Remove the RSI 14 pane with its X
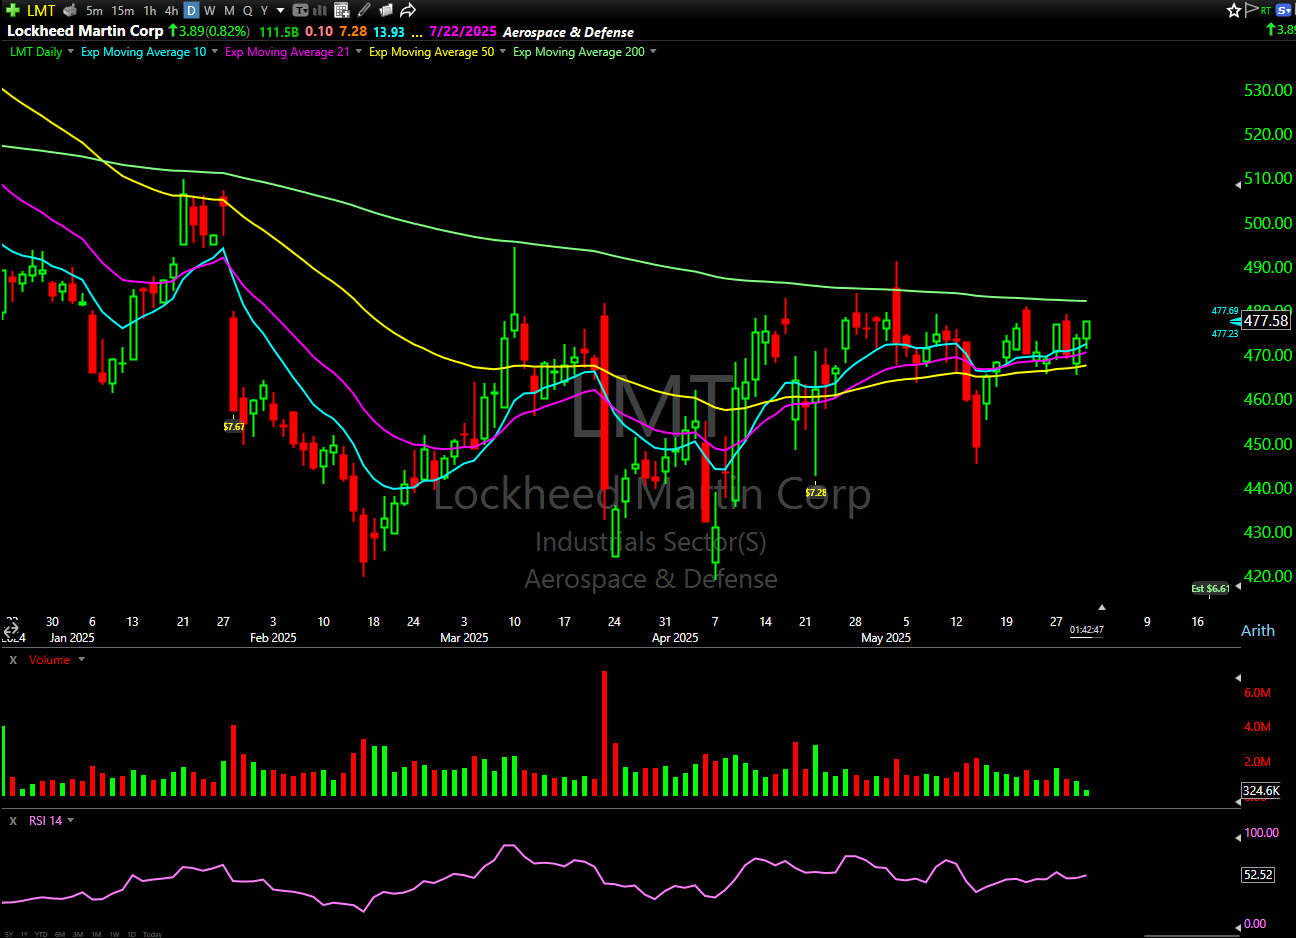Image resolution: width=1296 pixels, height=938 pixels. [13, 821]
